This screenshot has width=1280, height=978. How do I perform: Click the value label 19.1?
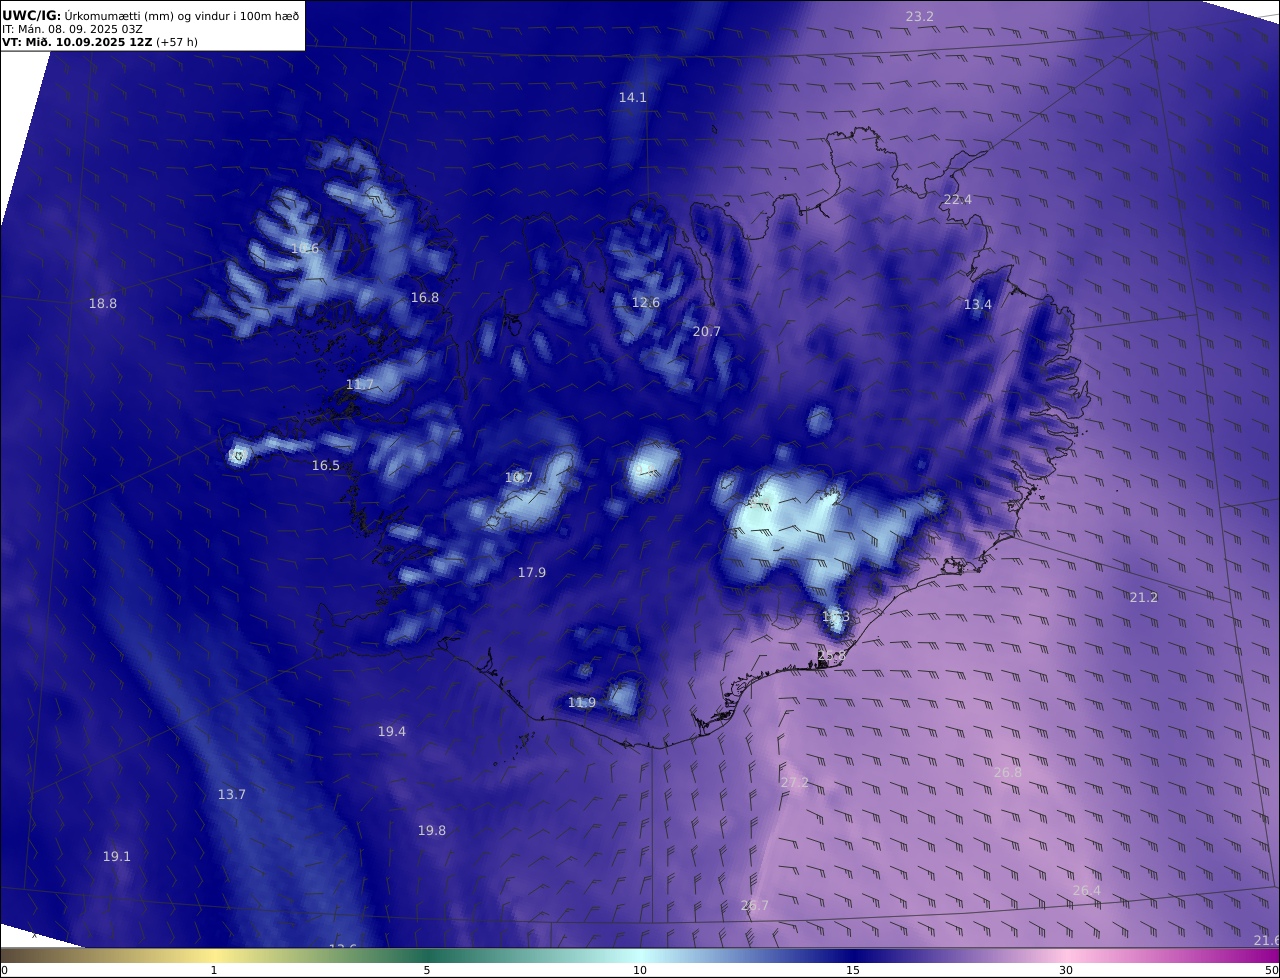[116, 856]
